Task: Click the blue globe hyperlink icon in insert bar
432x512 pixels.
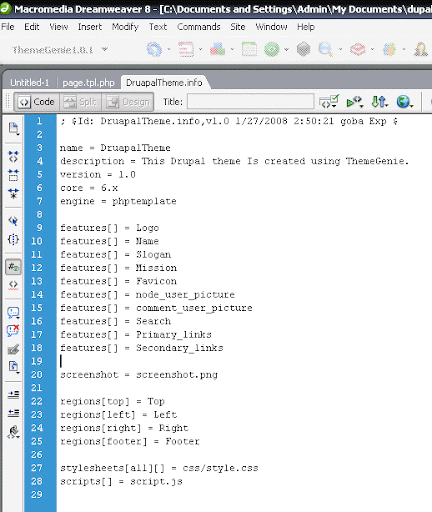Action: [x=154, y=49]
